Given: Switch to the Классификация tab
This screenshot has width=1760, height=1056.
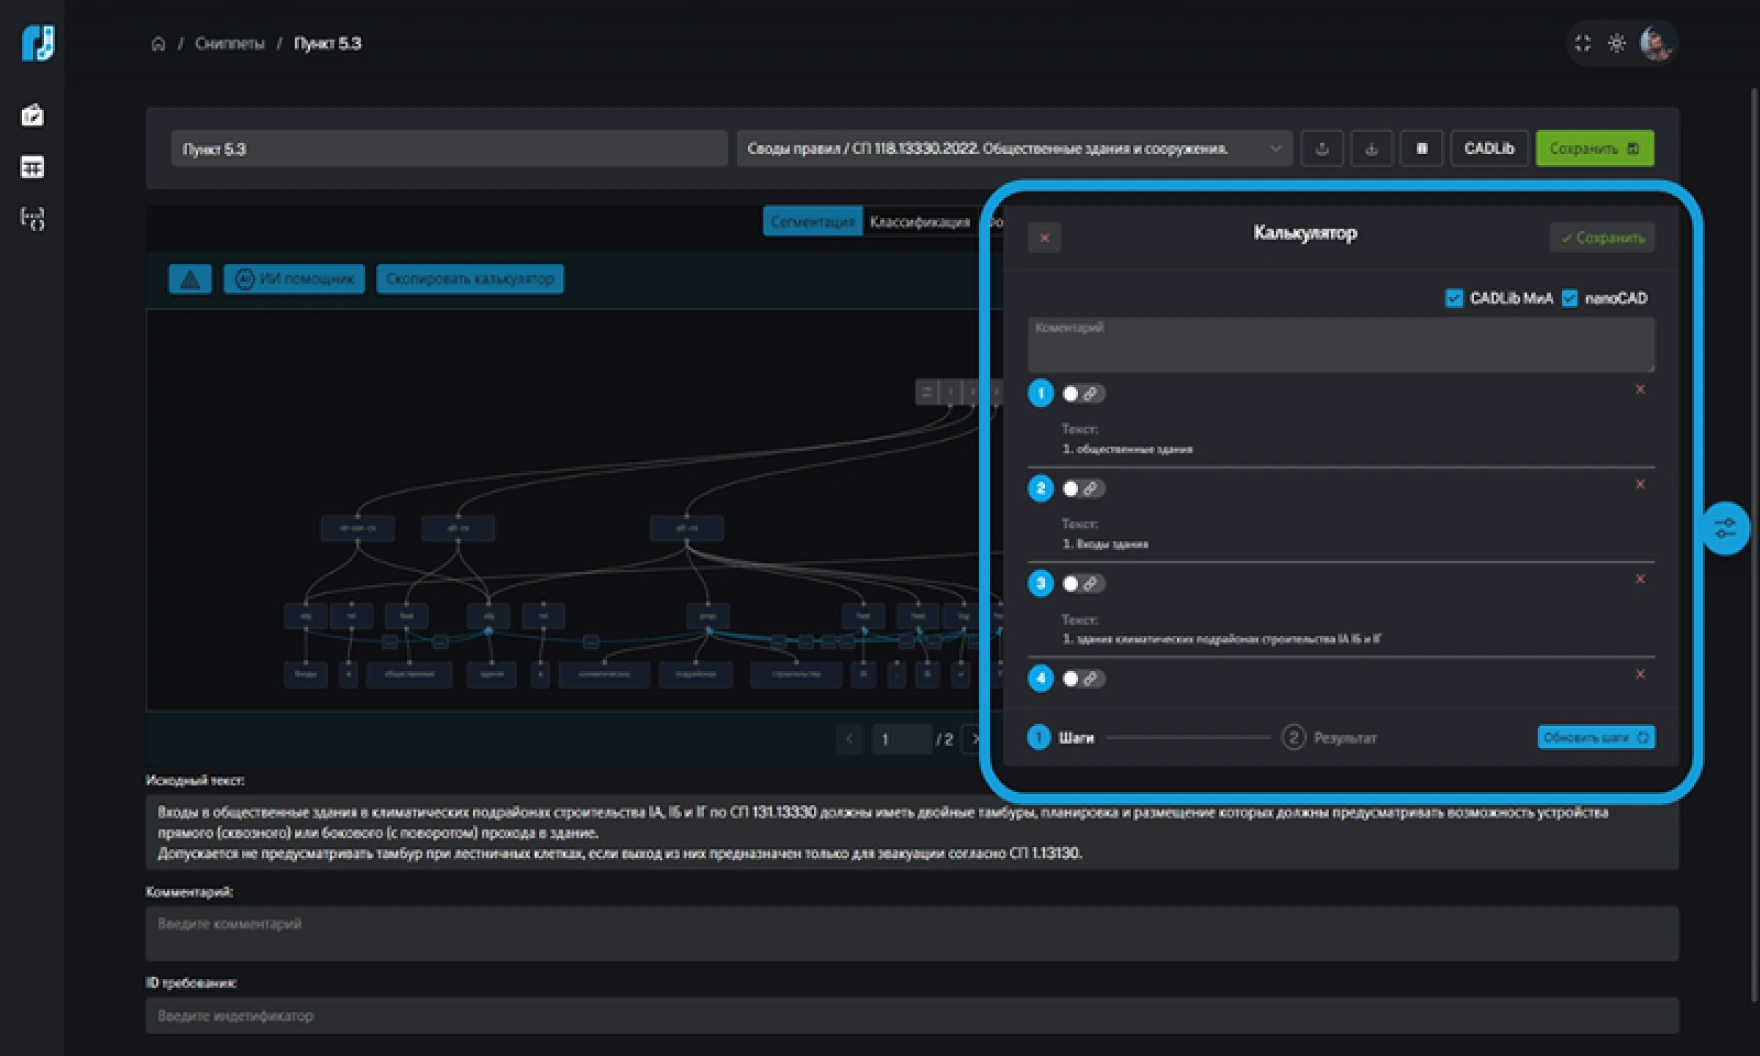Looking at the screenshot, I should pos(919,222).
